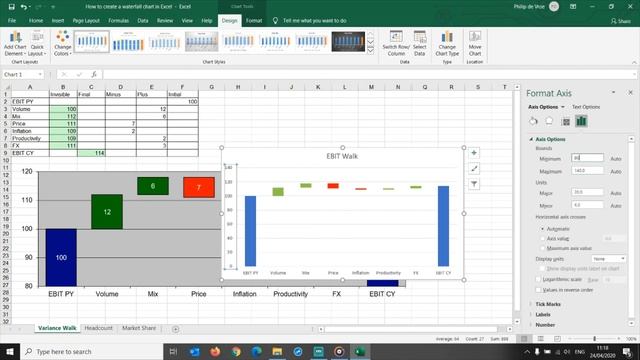
Task: Switch to the Insert ribbon tab
Action: (58, 20)
